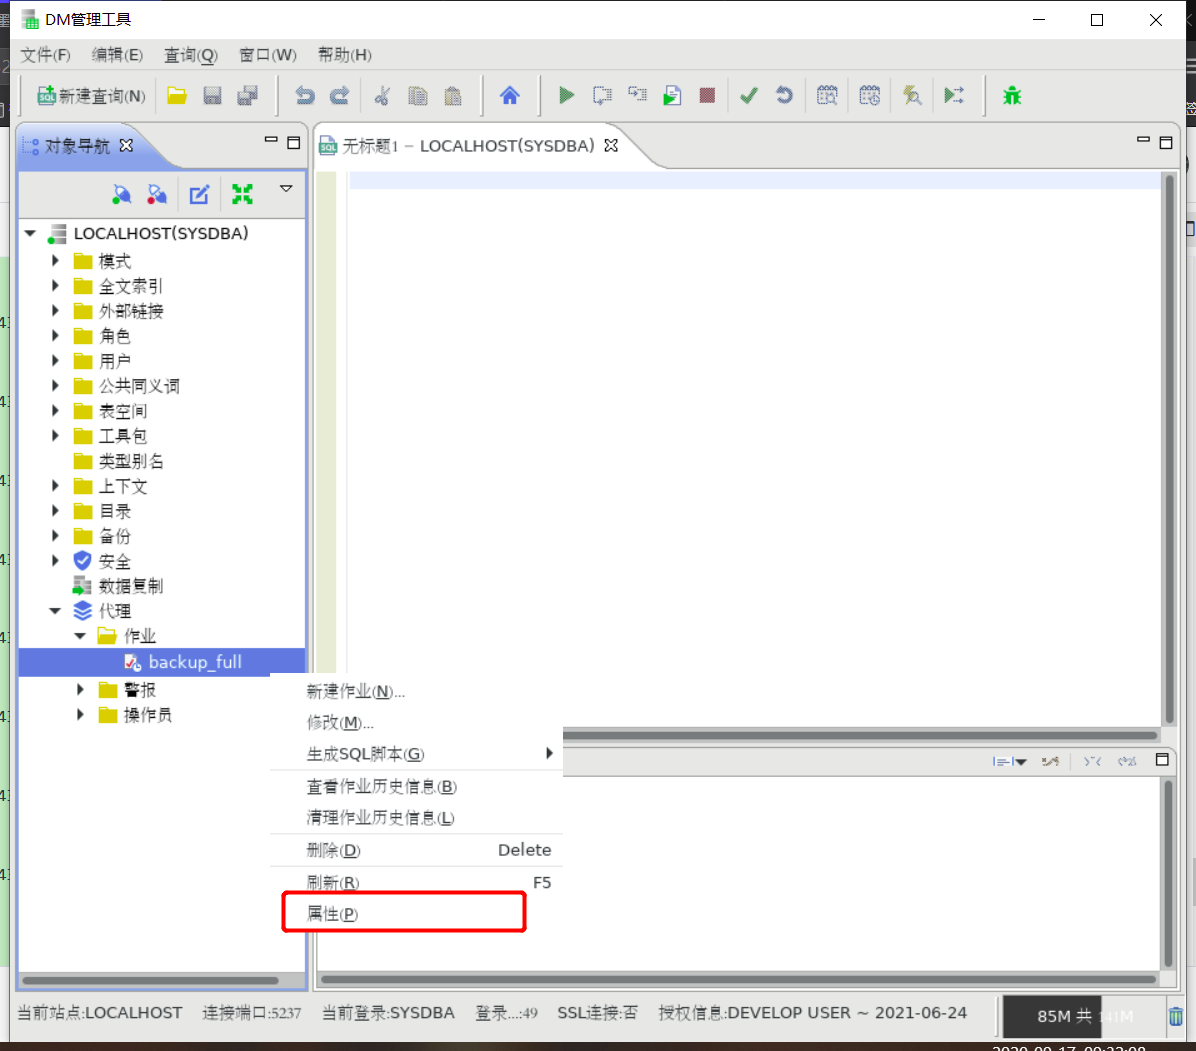Open the 查询(Q) menu

point(190,55)
